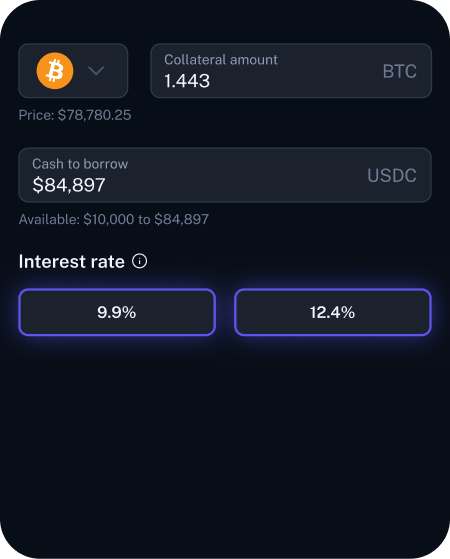Click the $10,000 minimum in Available line
The height and width of the screenshot is (559, 450).
[x=109, y=219]
